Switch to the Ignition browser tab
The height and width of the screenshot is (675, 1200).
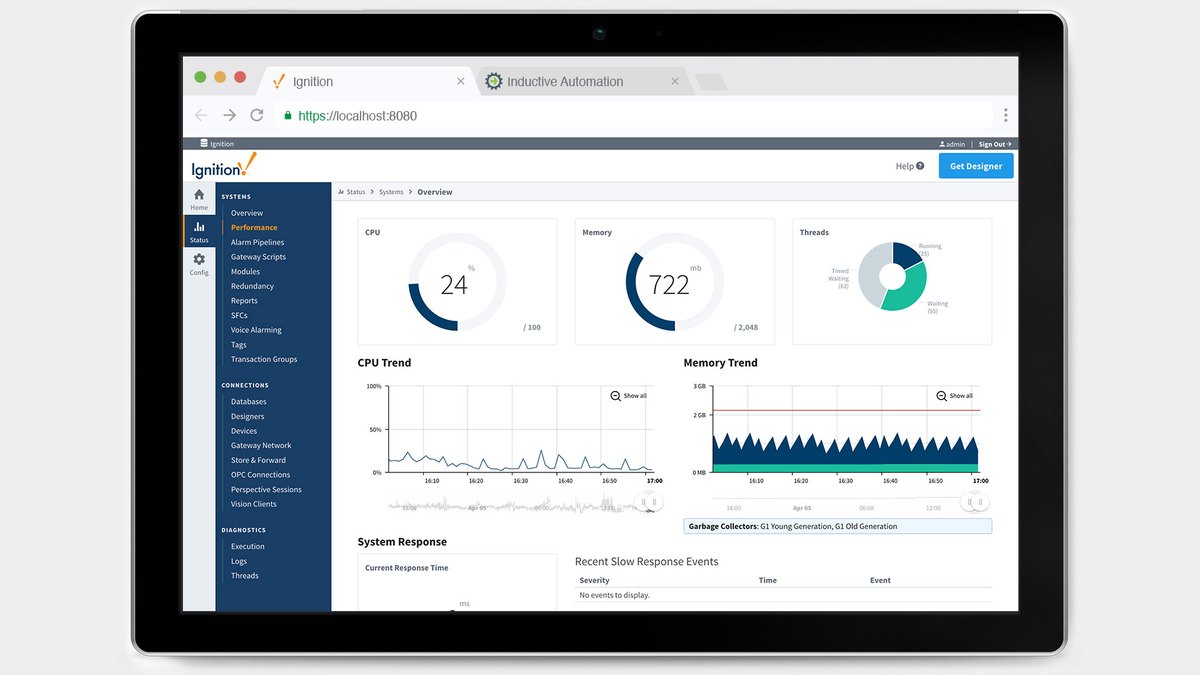(x=365, y=81)
